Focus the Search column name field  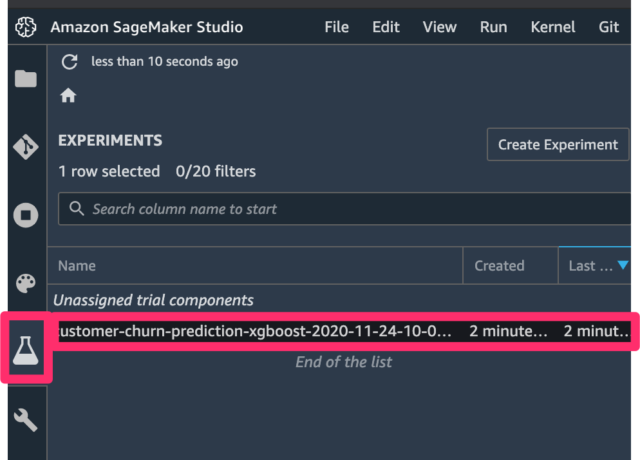coord(345,209)
